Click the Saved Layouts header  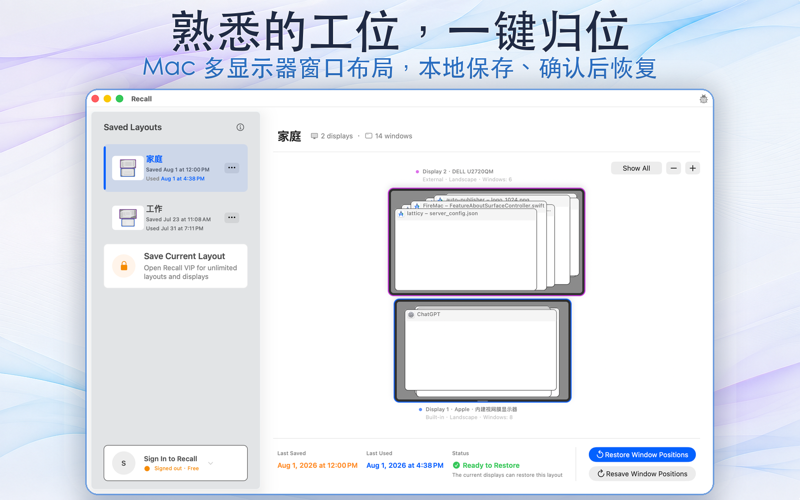[133, 127]
